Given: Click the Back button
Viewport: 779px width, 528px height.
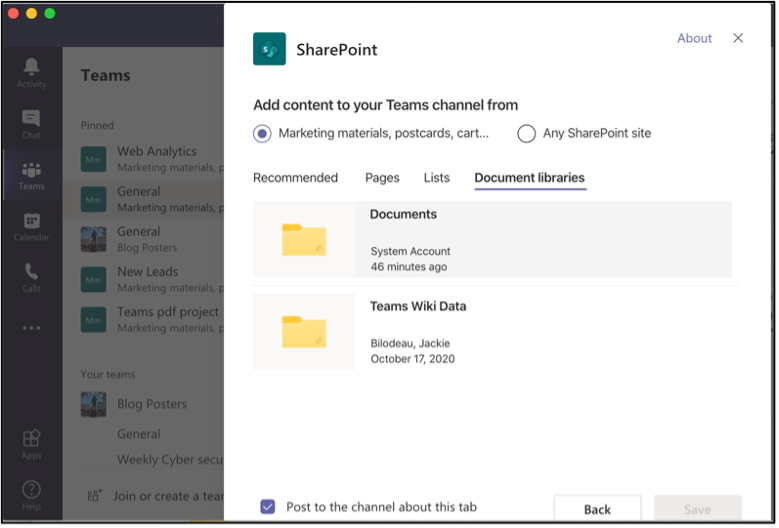Looking at the screenshot, I should [x=598, y=510].
